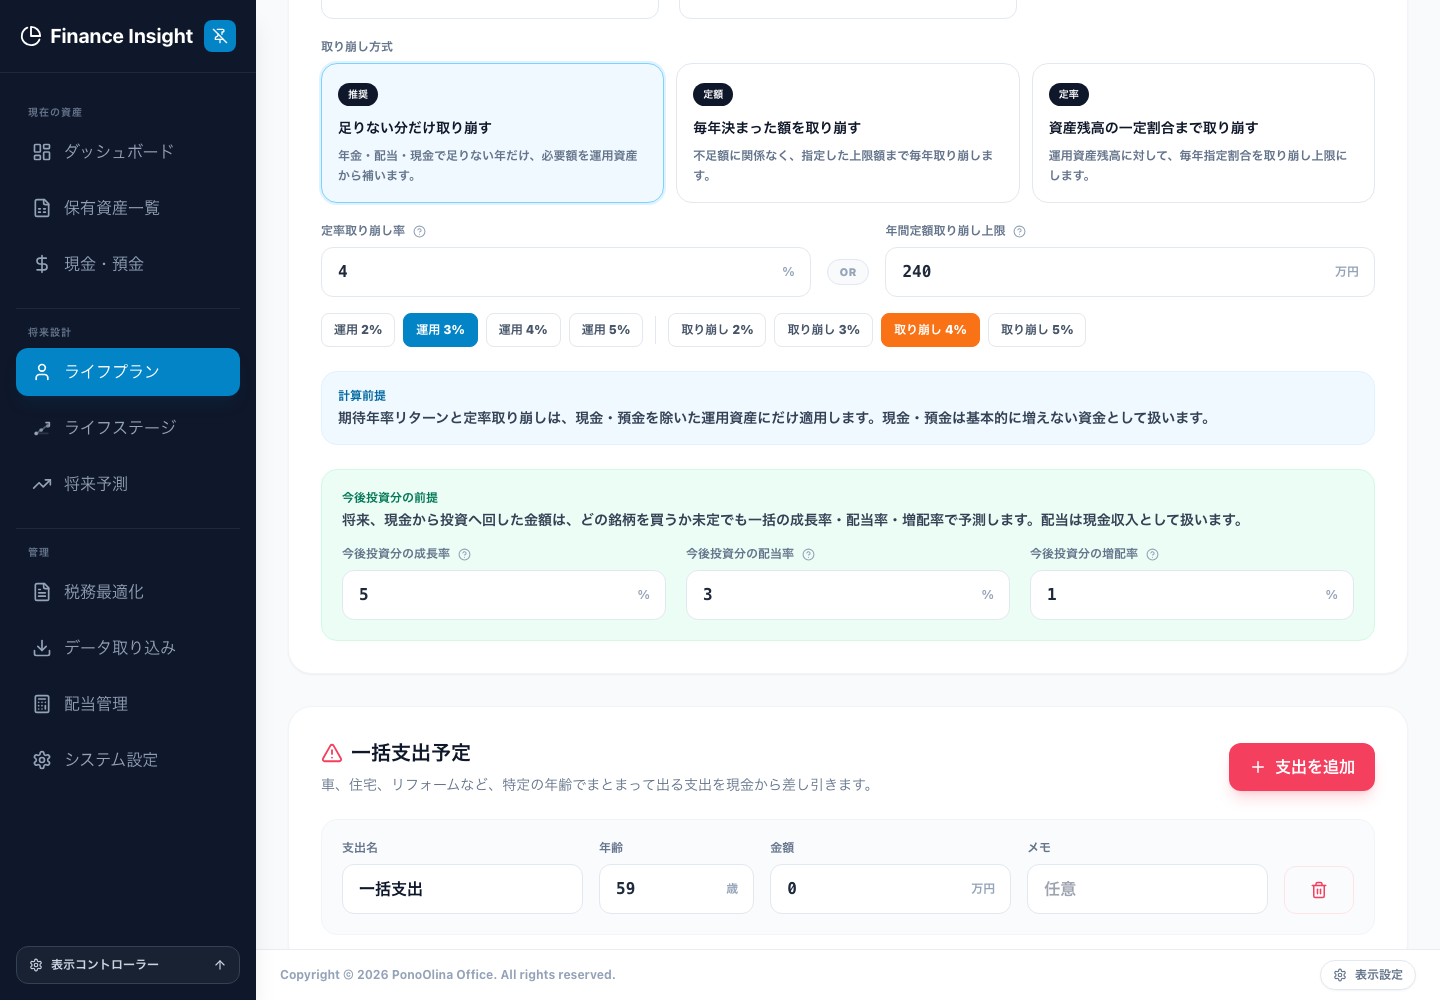1440x1000 pixels.
Task: Toggle the 取り崩し 2% preset chip
Action: click(717, 330)
